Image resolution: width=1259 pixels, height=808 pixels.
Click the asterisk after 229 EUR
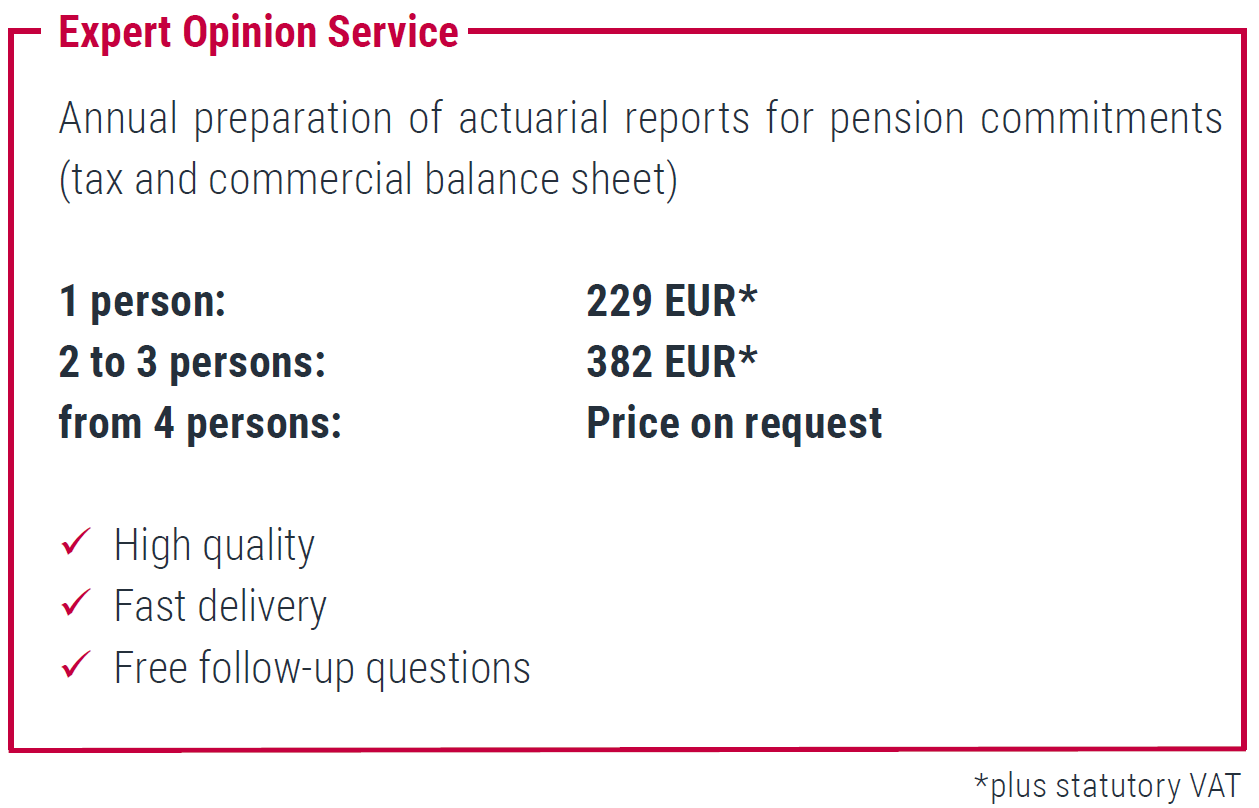747,297
